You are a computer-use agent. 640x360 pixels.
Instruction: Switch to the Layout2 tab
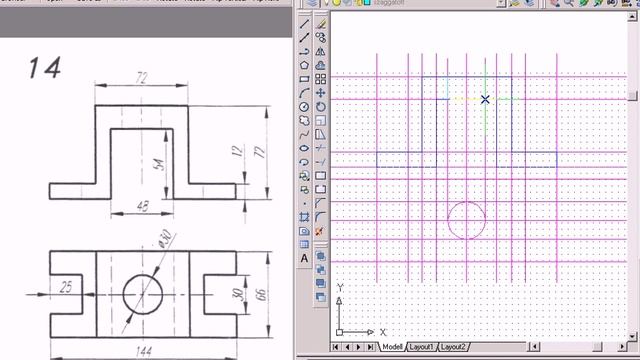tap(453, 347)
